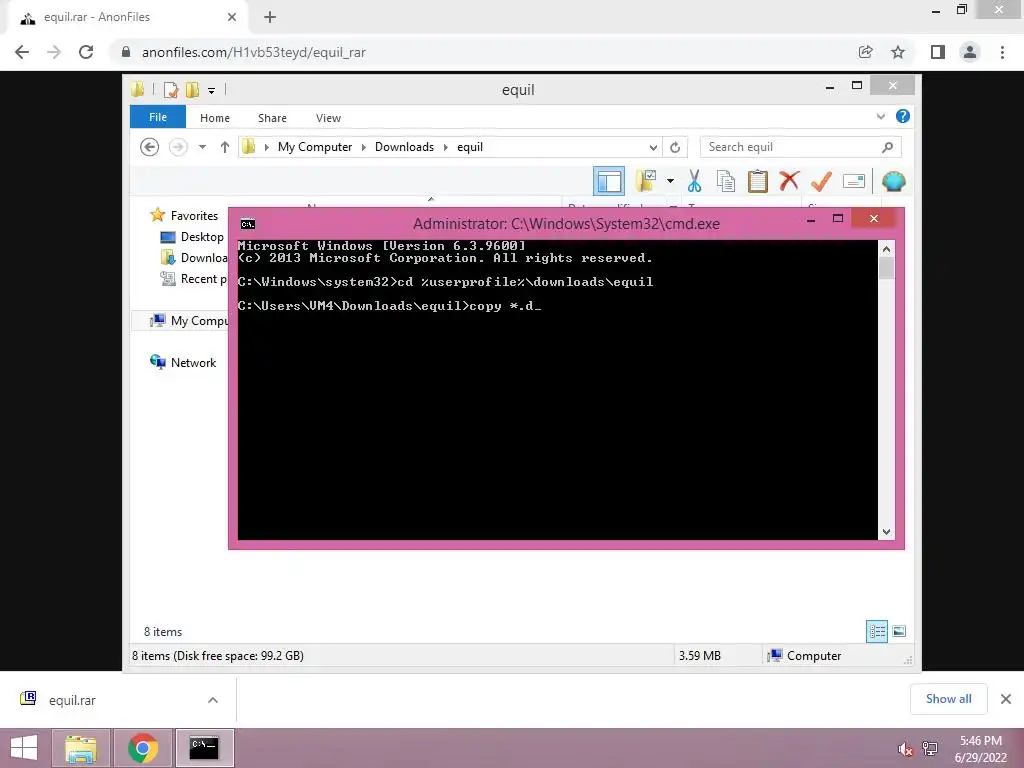The image size is (1024, 768).
Task: Click the cmd vertical scrollbar thumb
Action: tap(886, 268)
